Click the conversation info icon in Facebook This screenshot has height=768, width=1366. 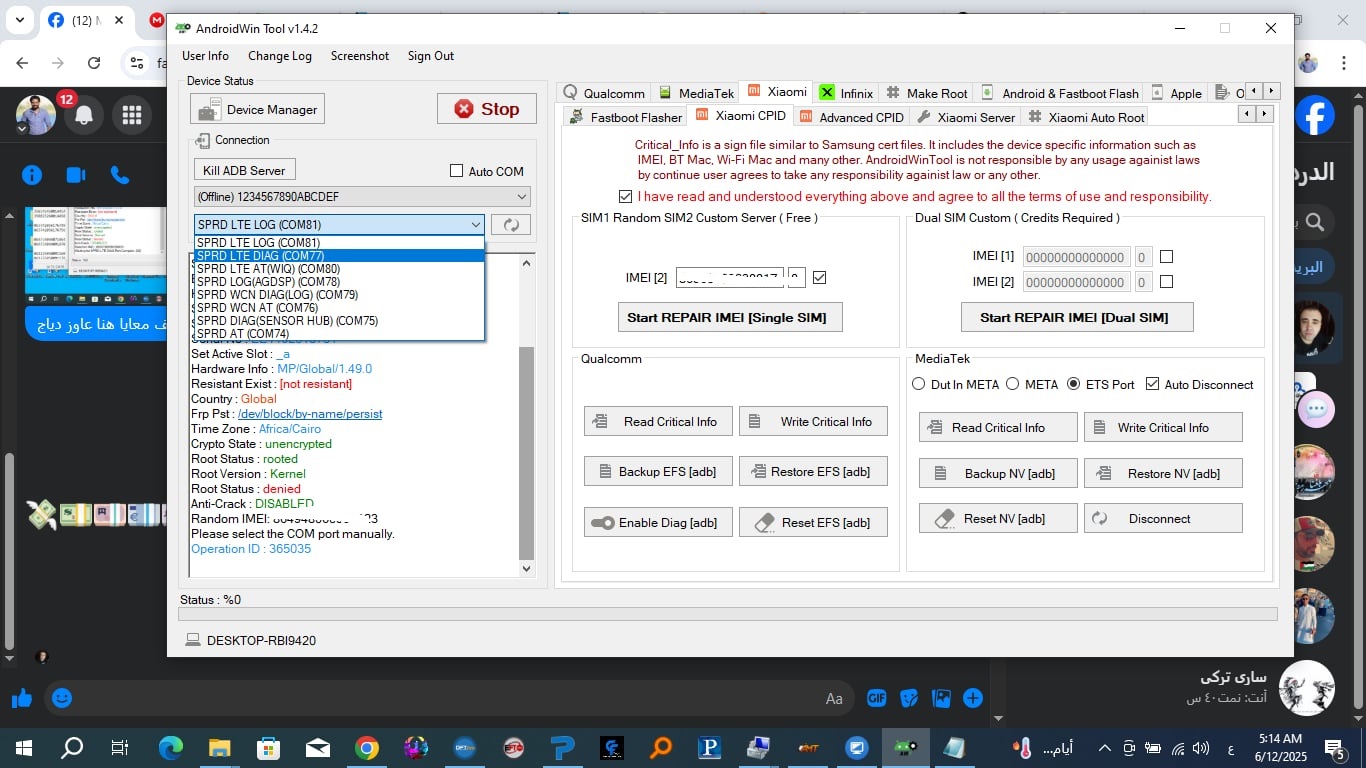point(32,175)
